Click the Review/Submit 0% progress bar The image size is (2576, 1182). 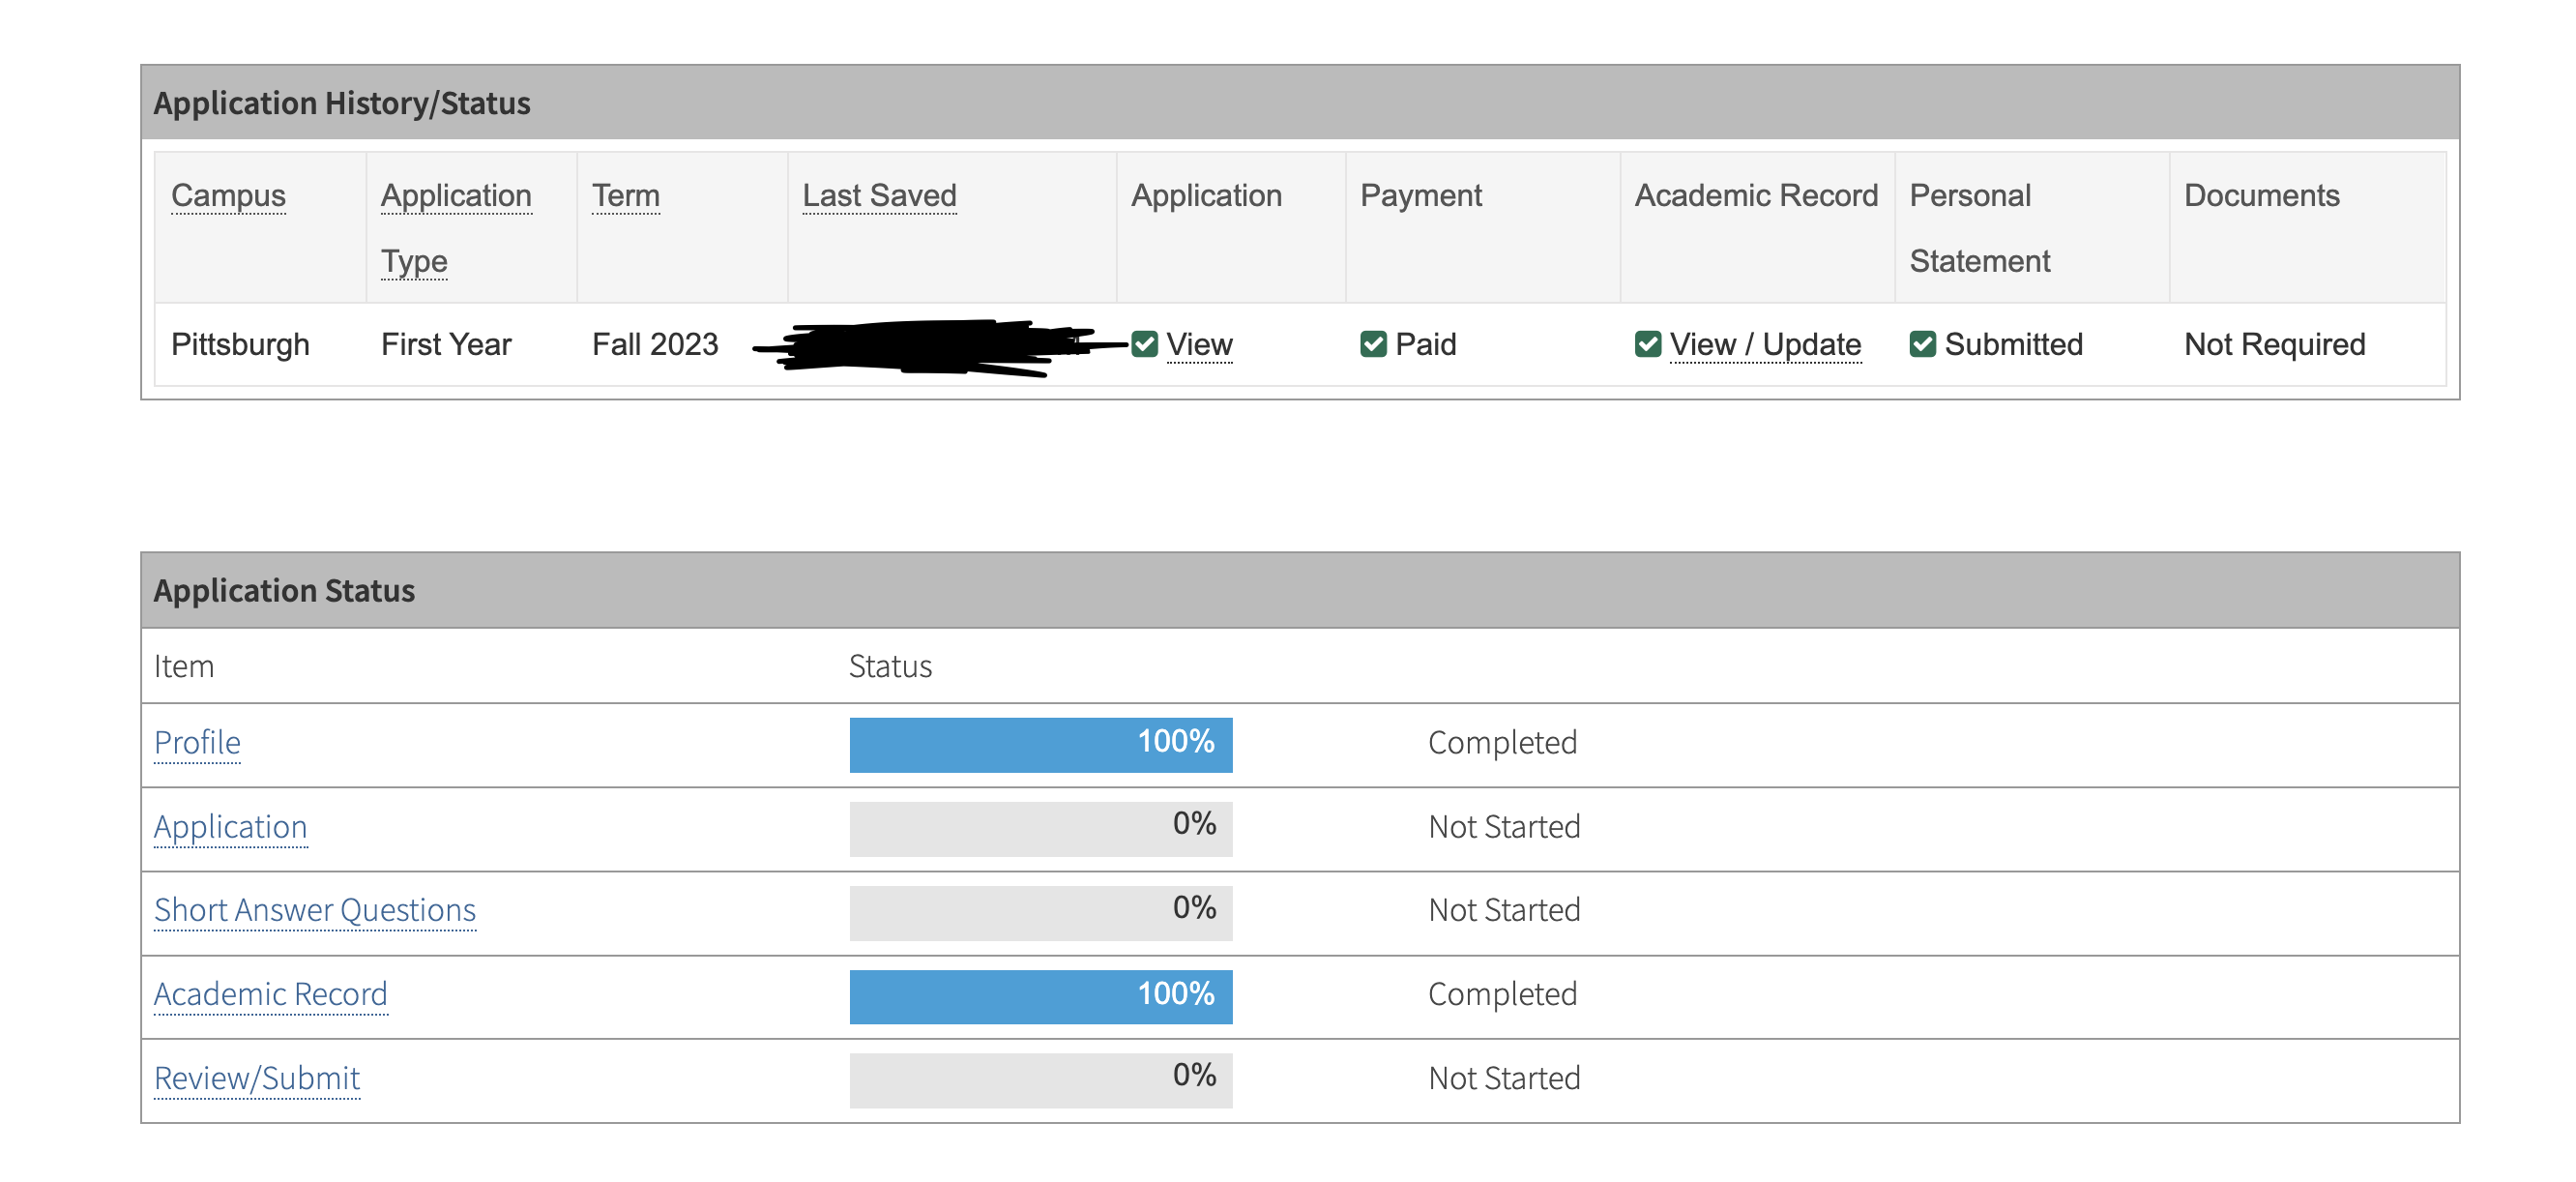click(1040, 1080)
